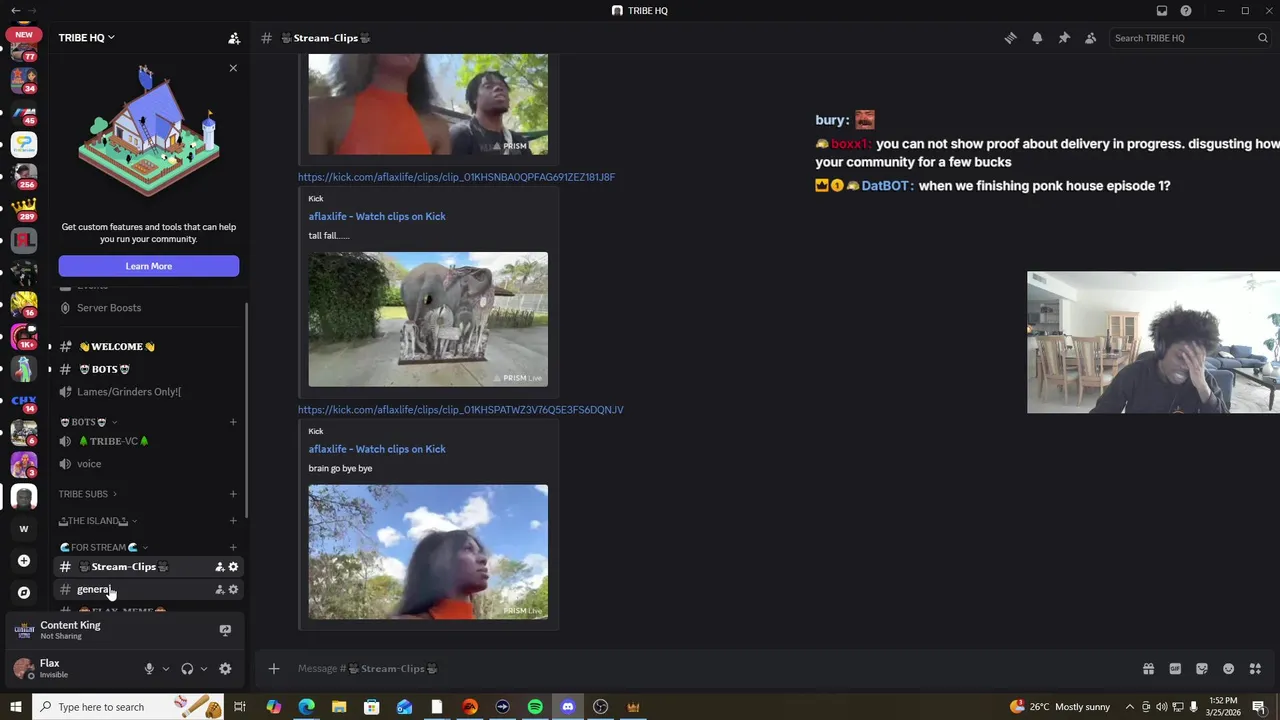Search in TRIBE HQ field
The width and height of the screenshot is (1280, 720).
1190,38
